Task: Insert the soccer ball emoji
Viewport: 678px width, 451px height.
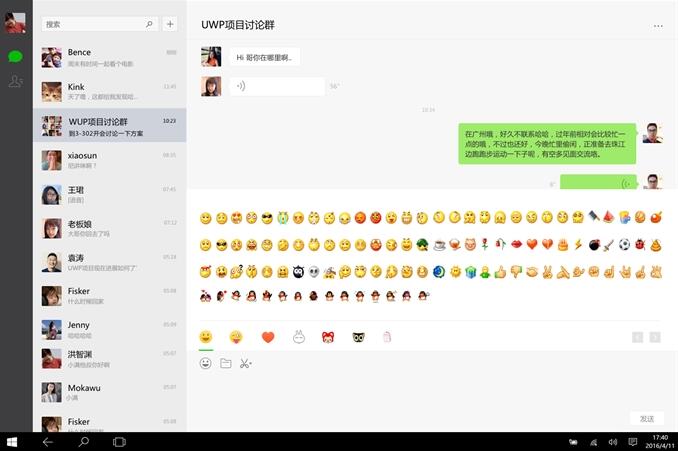Action: pyautogui.click(x=624, y=245)
